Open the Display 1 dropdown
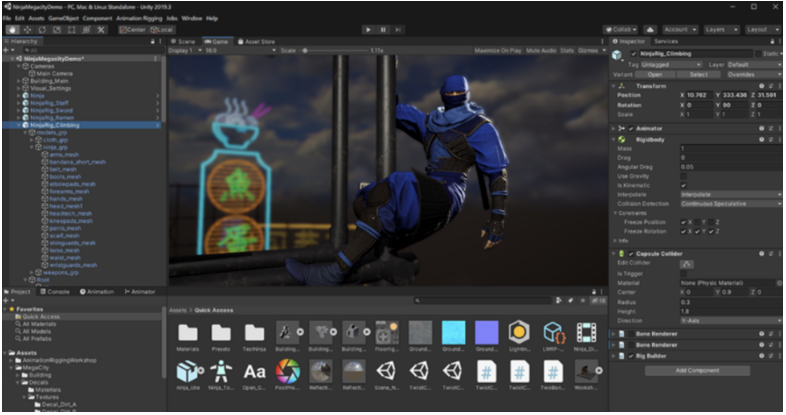786x415 pixels. pyautogui.click(x=185, y=51)
